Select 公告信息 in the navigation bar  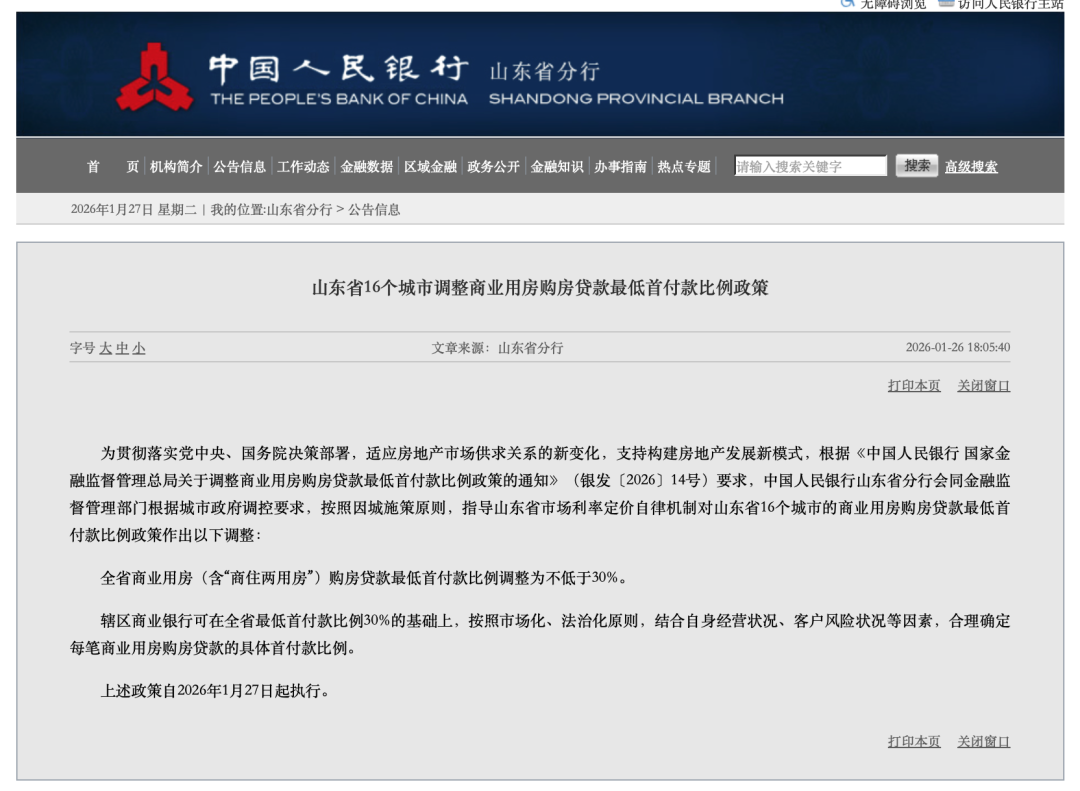239,167
